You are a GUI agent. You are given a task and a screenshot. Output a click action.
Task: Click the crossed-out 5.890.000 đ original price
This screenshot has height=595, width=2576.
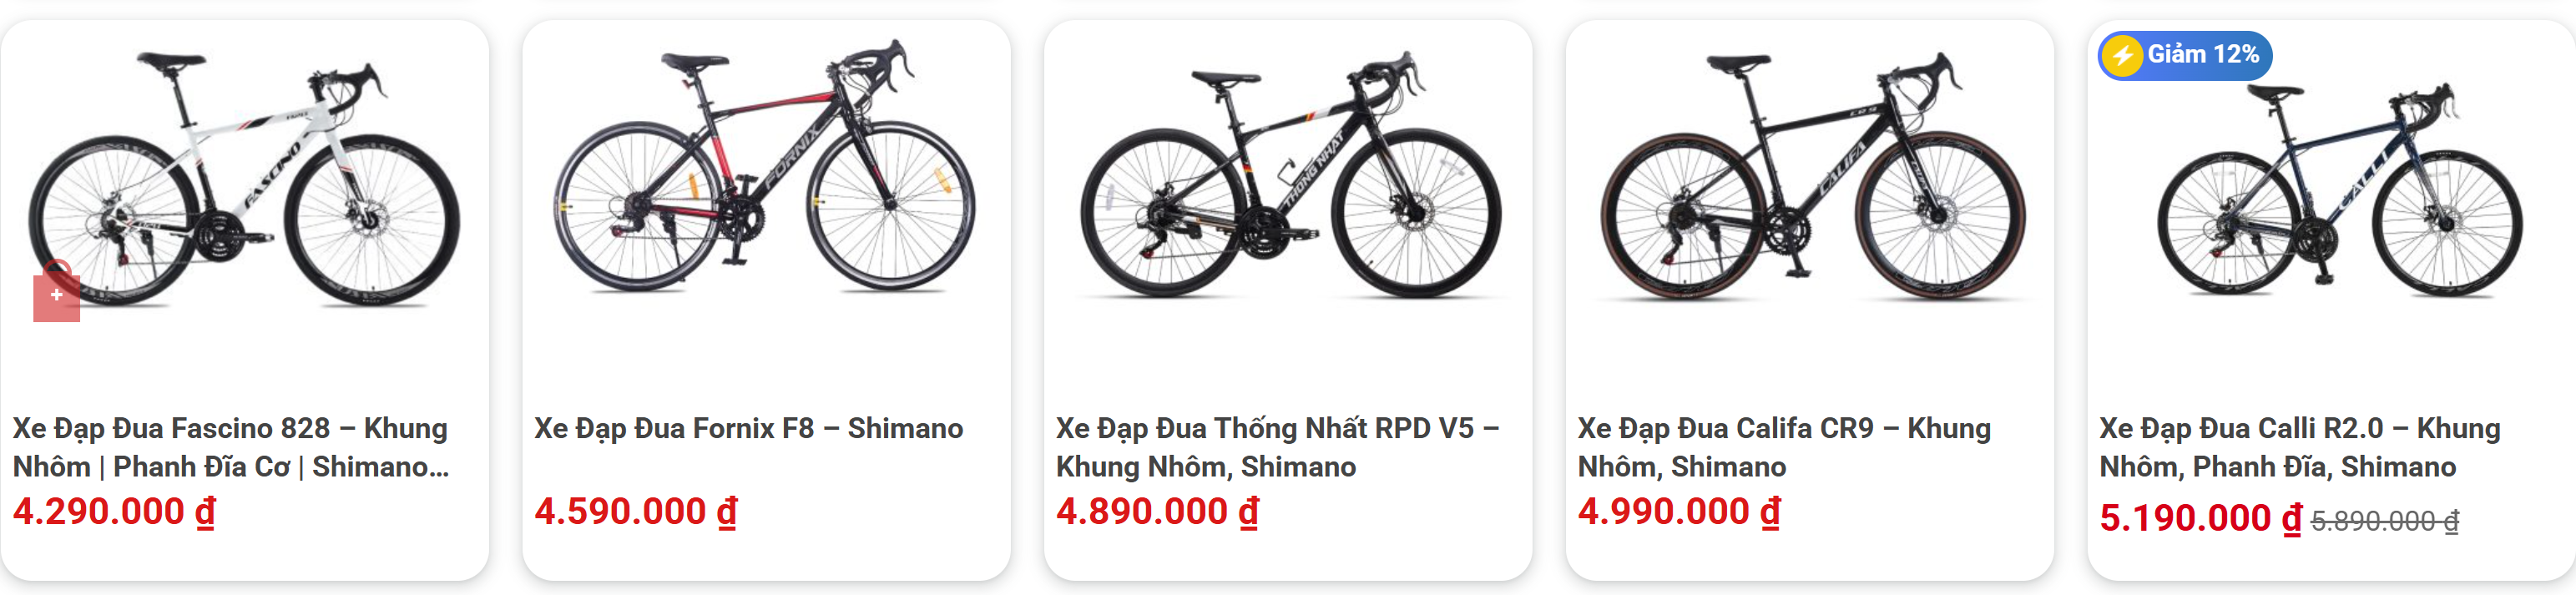tap(2384, 521)
